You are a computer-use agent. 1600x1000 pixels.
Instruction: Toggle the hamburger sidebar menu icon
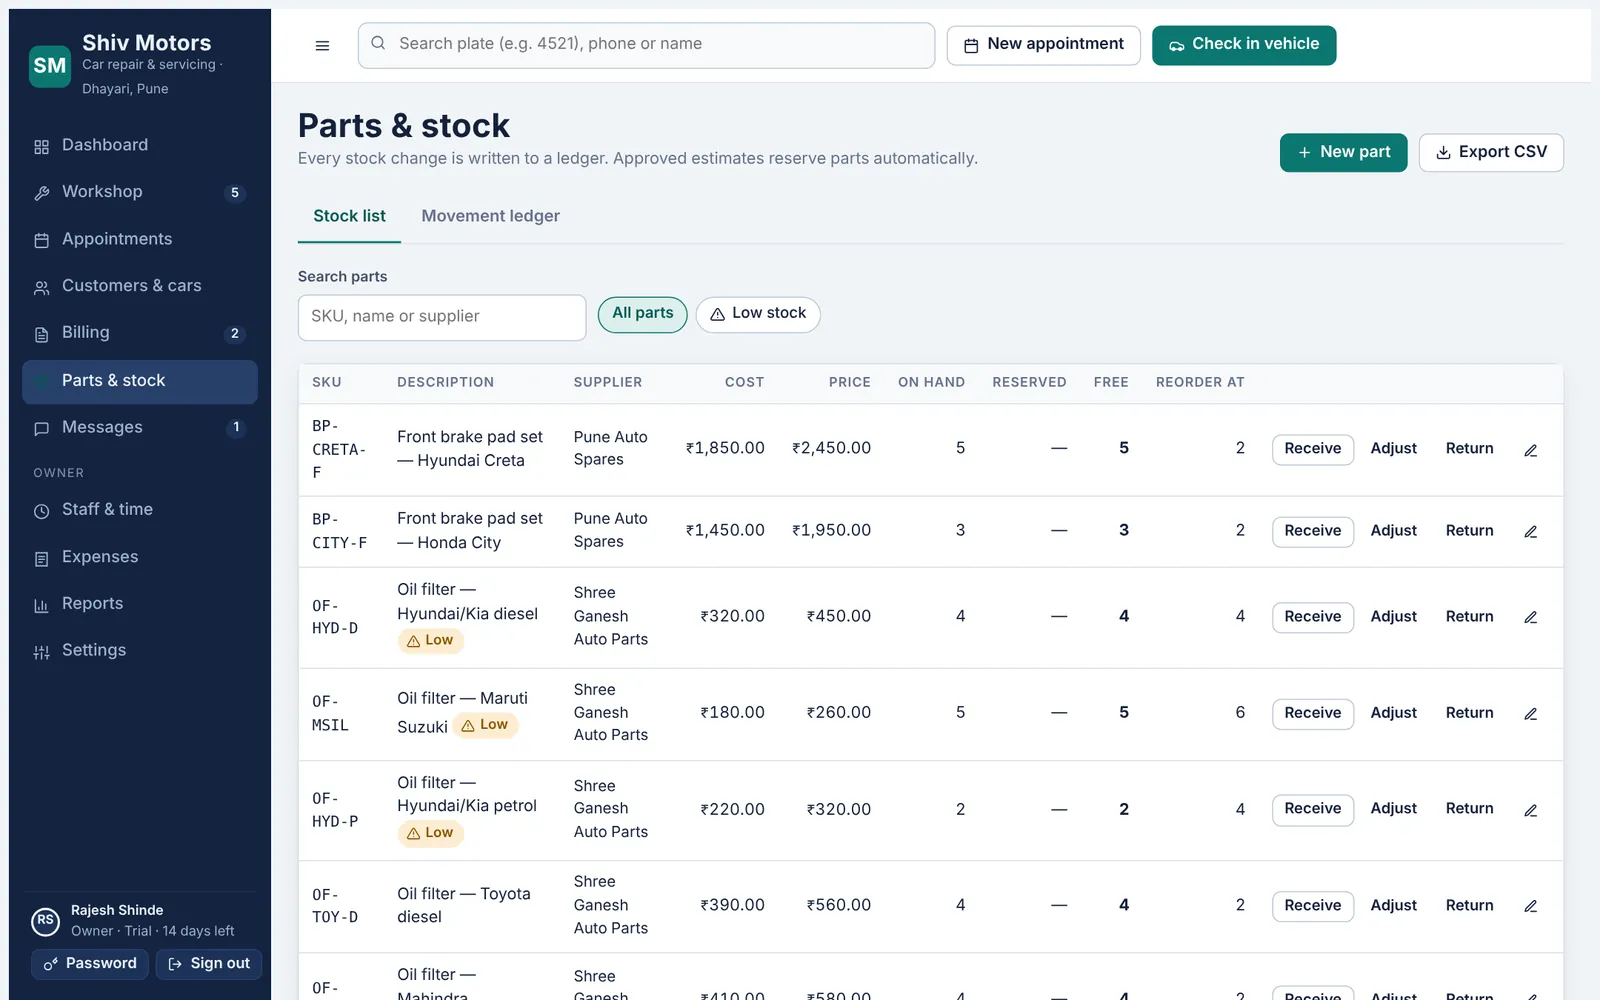point(322,45)
